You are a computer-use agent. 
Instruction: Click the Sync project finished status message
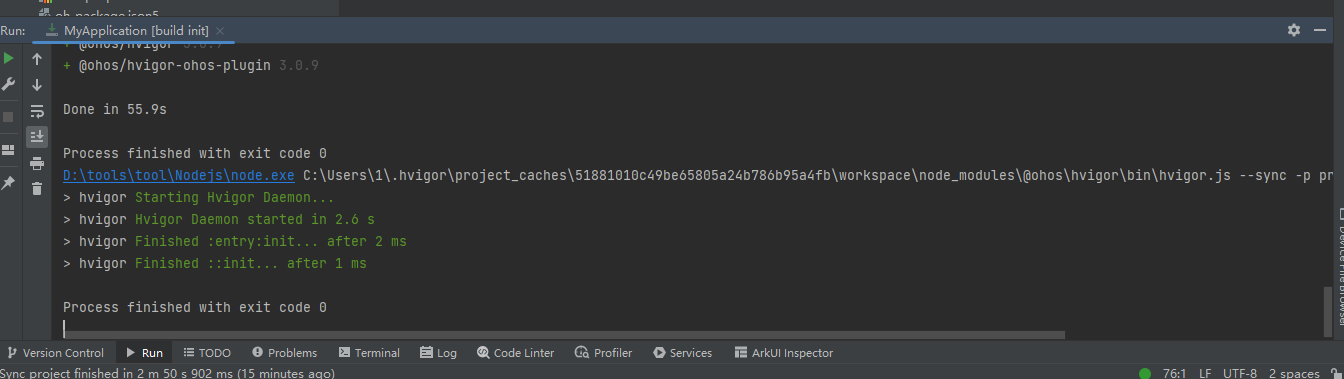point(167,373)
